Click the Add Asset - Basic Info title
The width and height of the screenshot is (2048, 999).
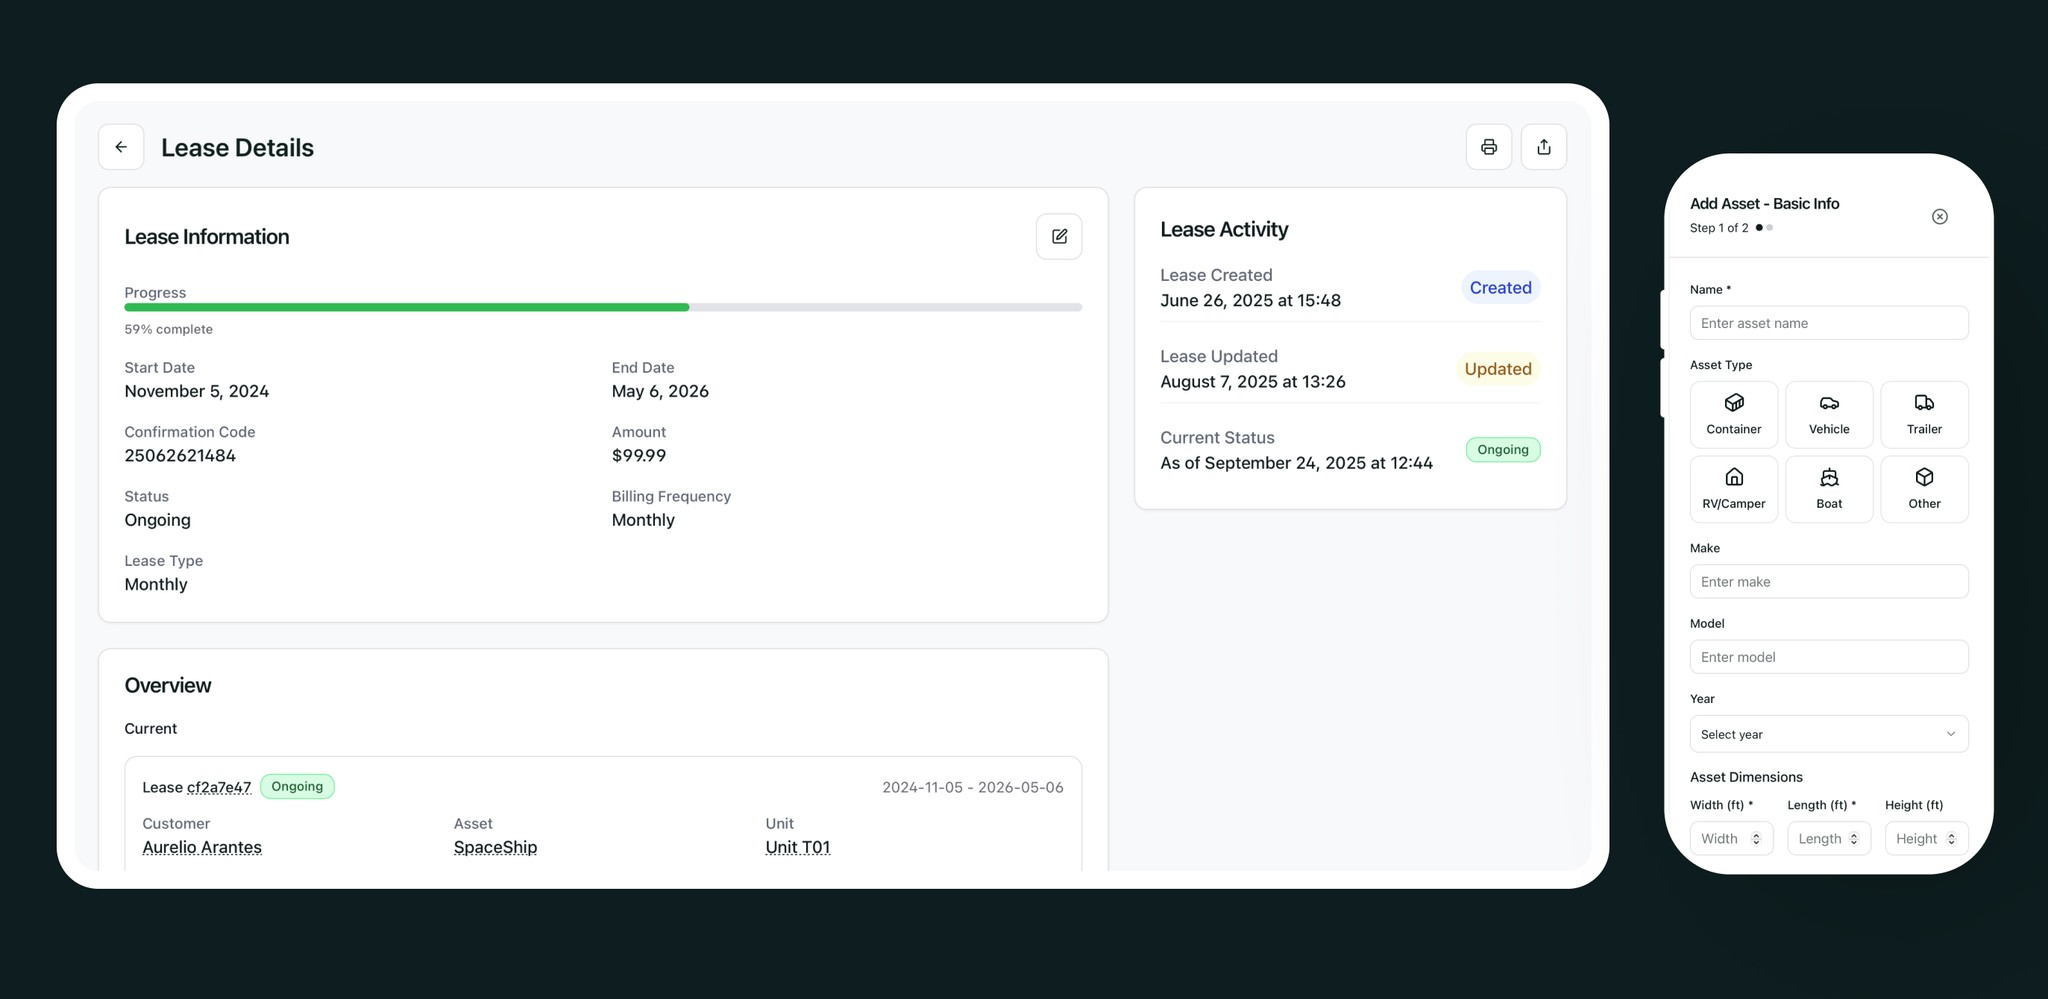coord(1764,203)
